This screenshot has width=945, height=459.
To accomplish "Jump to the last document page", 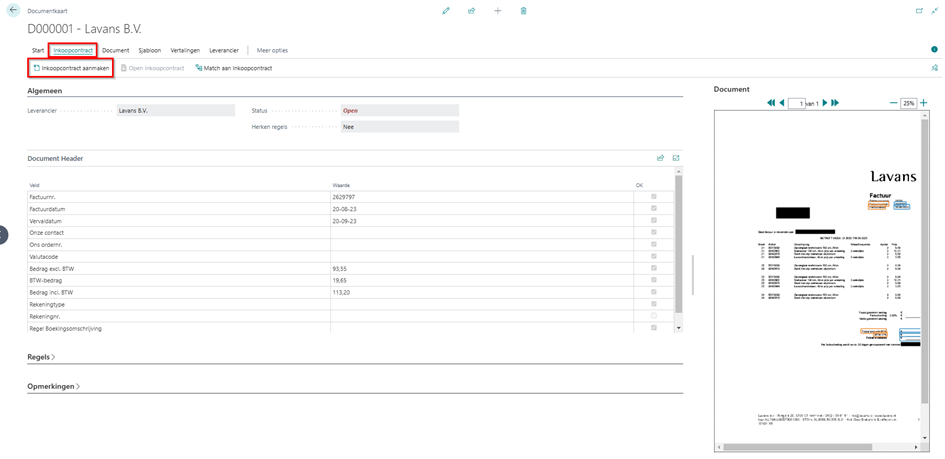I will [835, 103].
